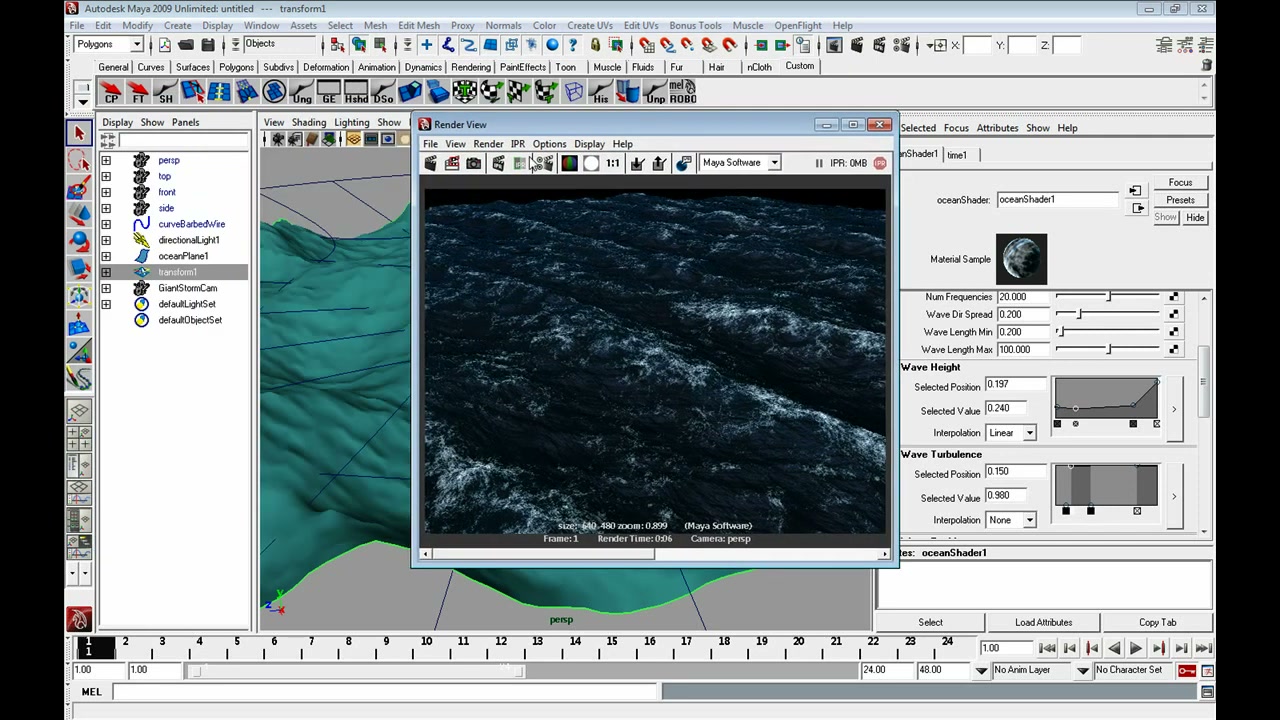
Task: Click the Focus button in Attribute Editor
Action: [x=1180, y=183]
